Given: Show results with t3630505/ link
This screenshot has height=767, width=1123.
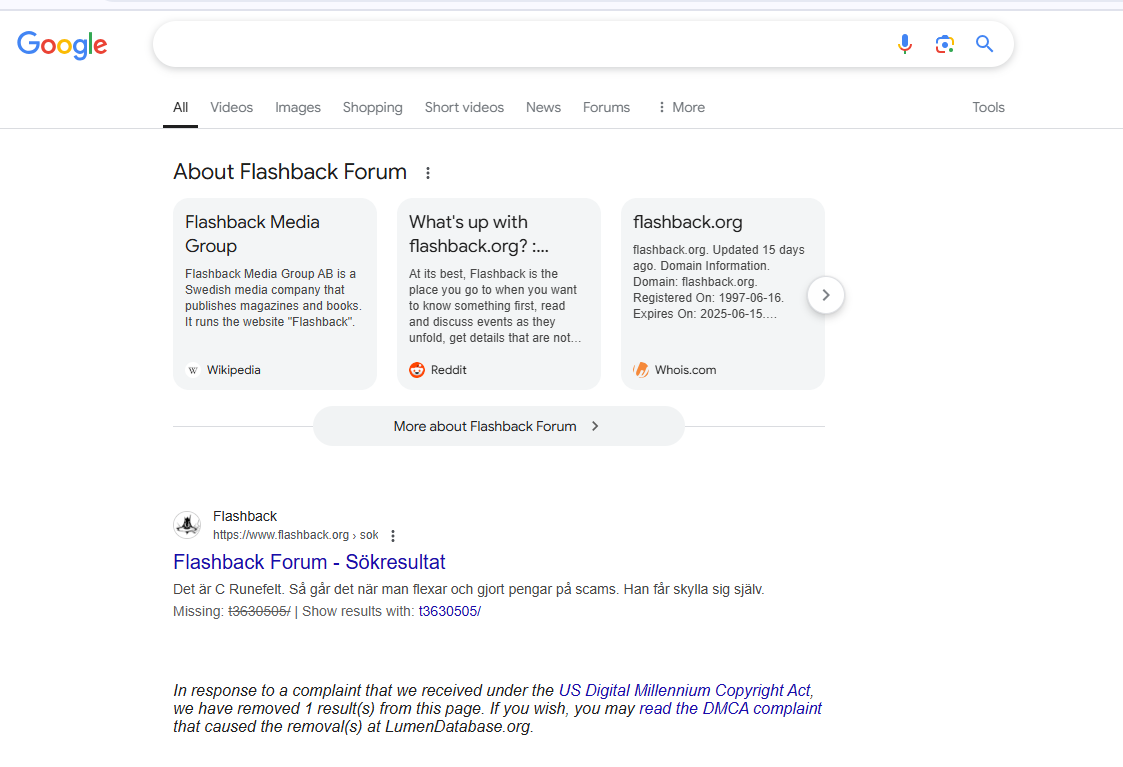Looking at the screenshot, I should [449, 611].
